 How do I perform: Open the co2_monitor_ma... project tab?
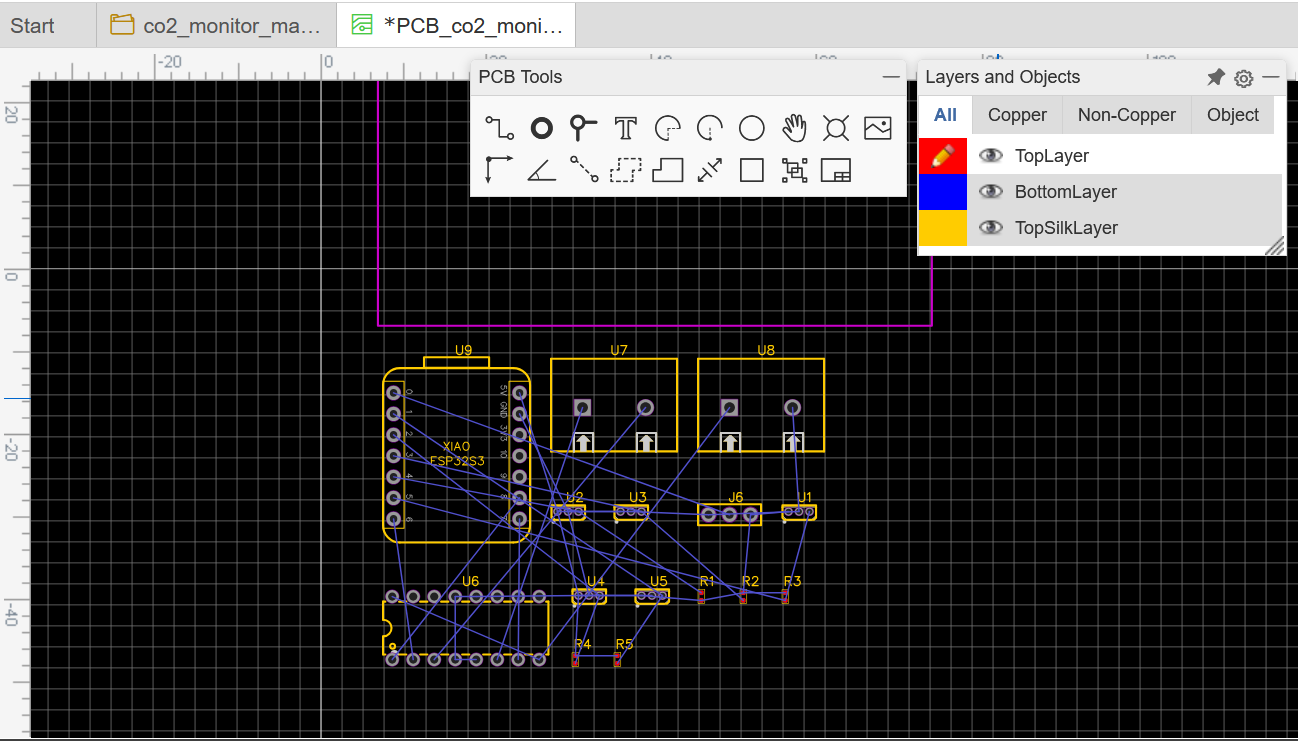(216, 25)
